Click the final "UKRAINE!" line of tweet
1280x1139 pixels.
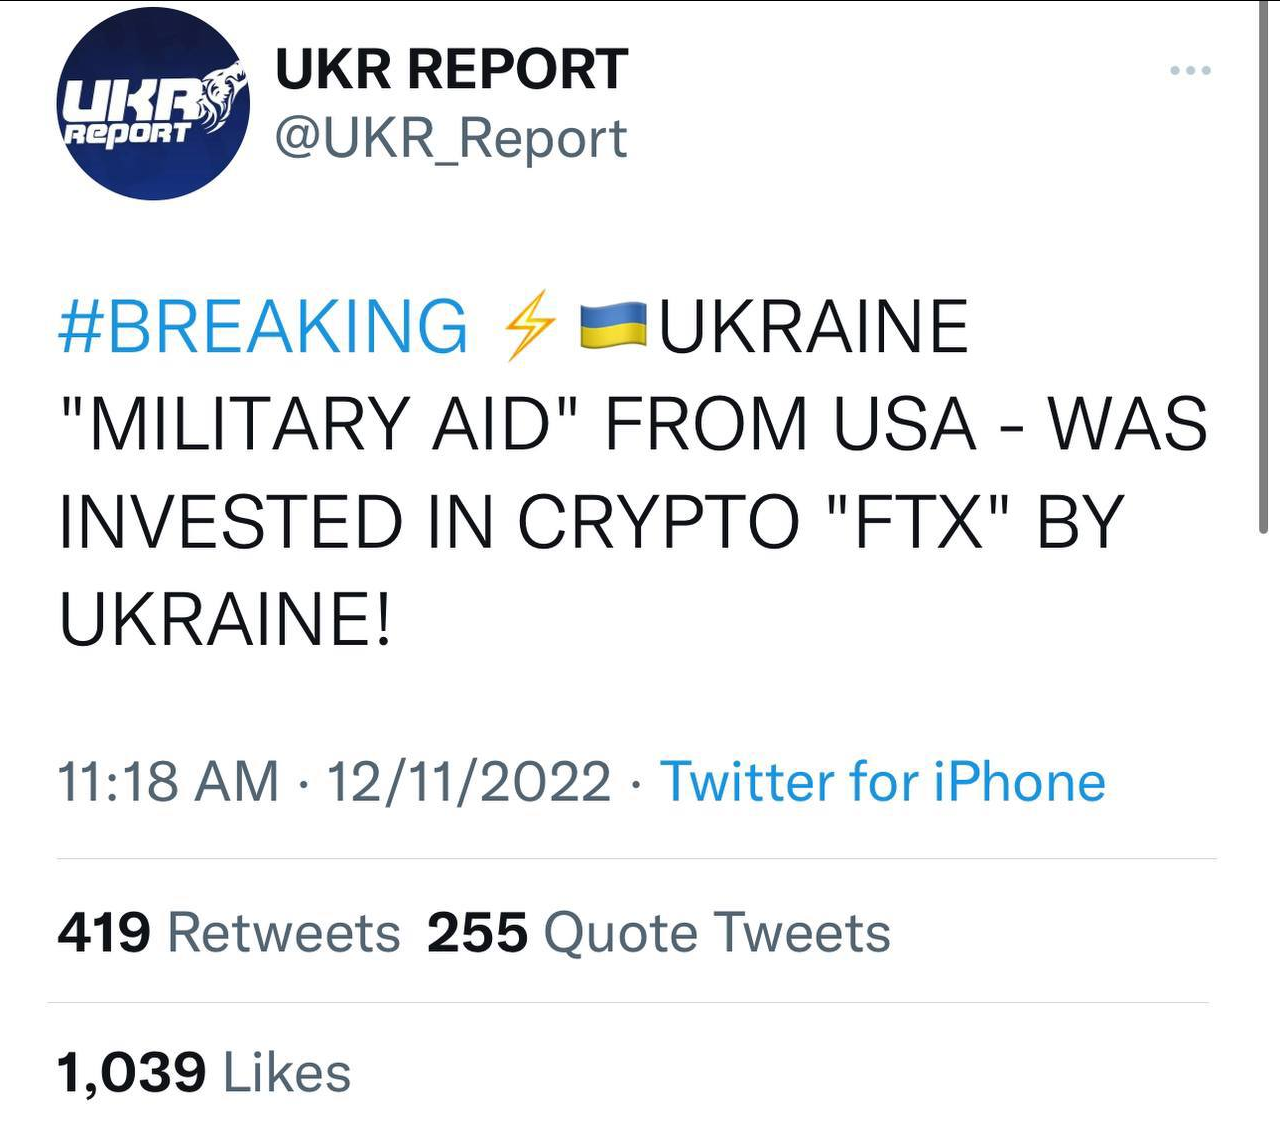(226, 618)
